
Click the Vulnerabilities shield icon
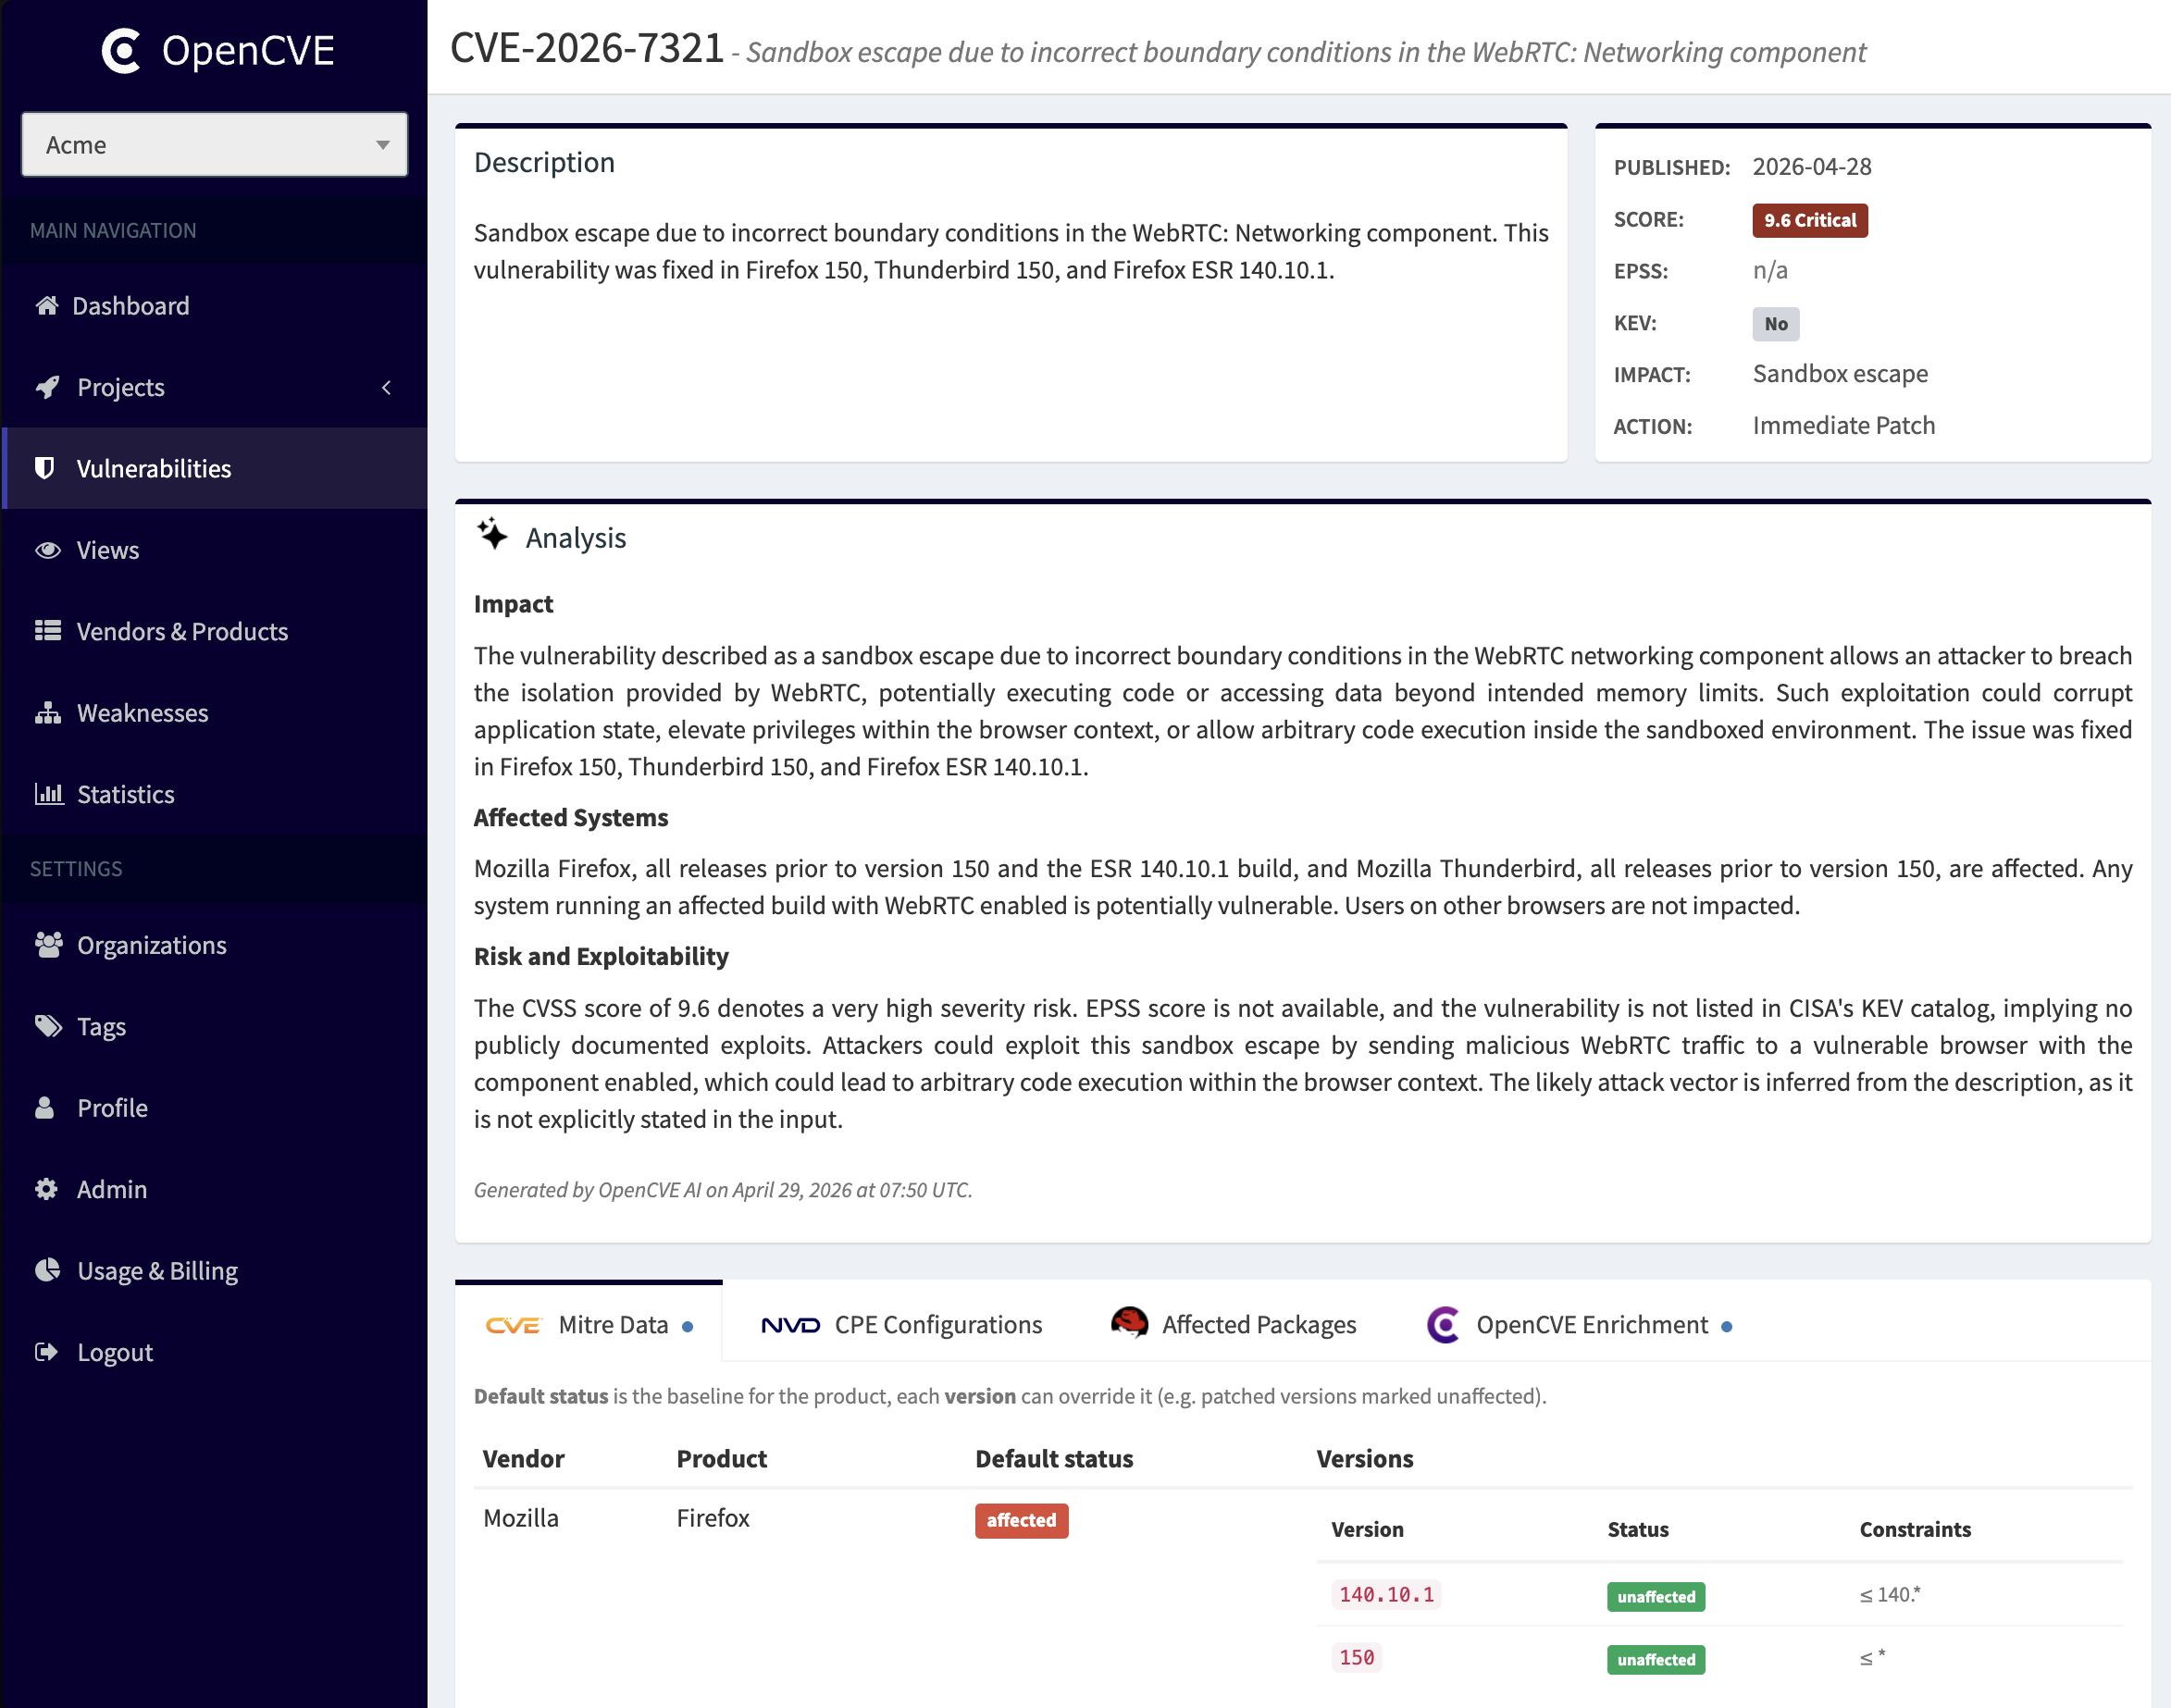point(45,468)
